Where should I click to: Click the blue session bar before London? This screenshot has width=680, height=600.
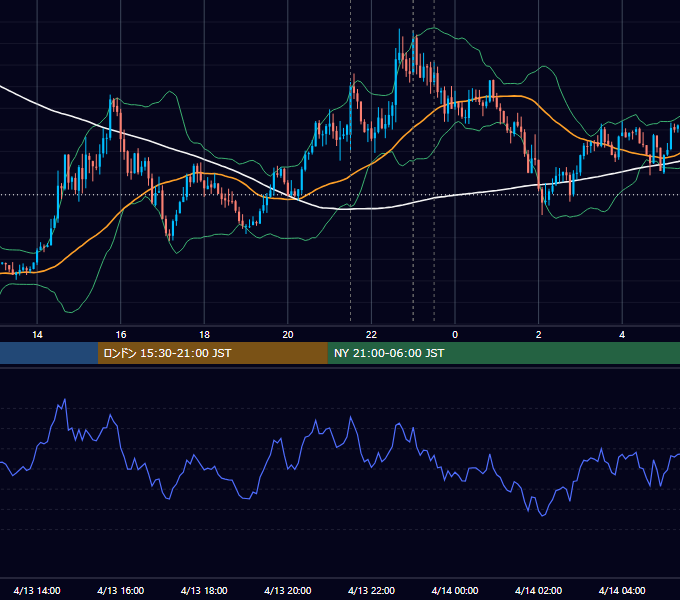click(49, 353)
